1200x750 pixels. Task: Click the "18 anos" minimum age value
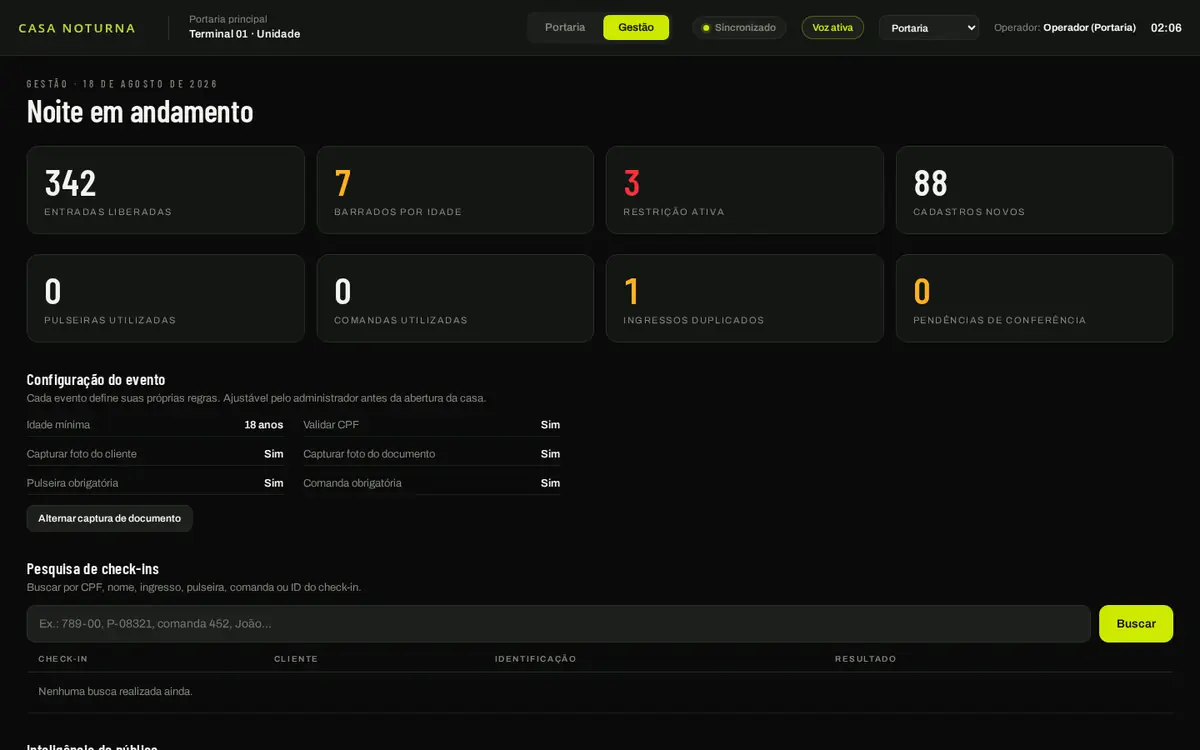pos(264,425)
